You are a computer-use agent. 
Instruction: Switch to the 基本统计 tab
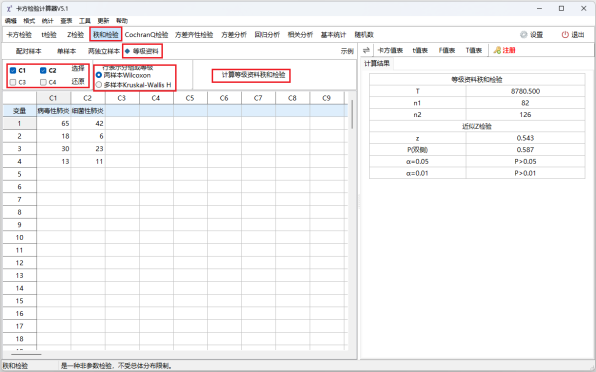pyautogui.click(x=333, y=35)
